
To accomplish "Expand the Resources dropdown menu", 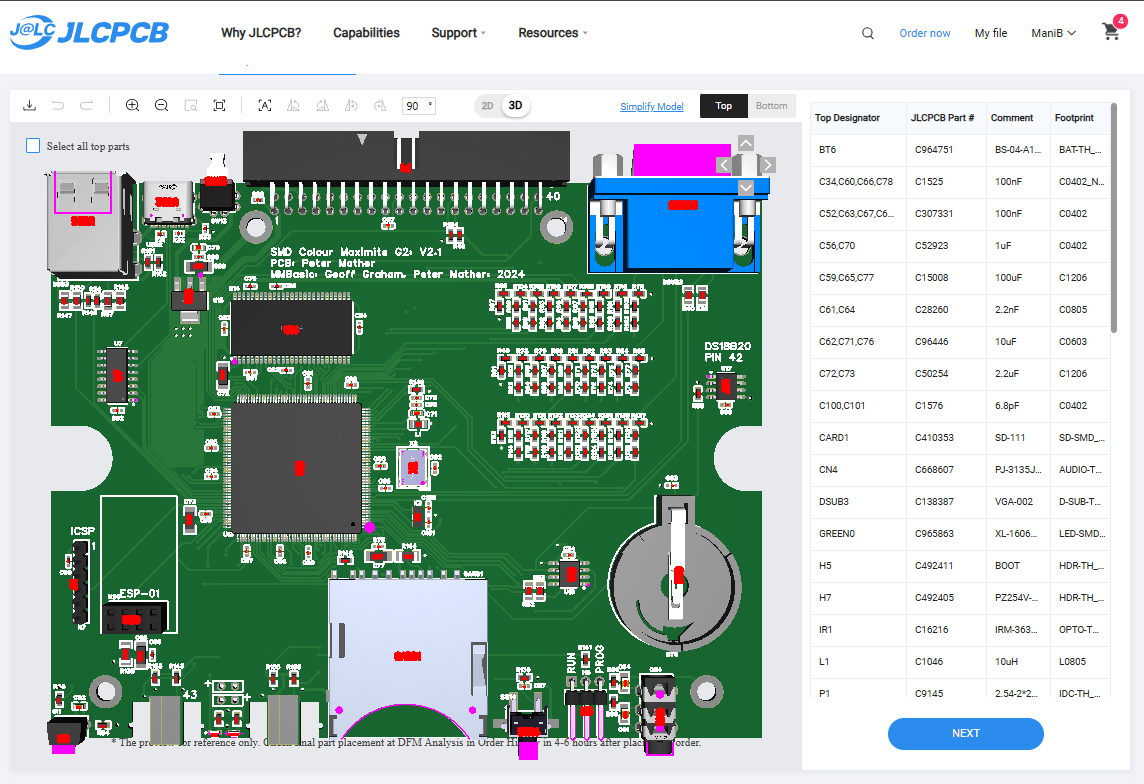I will point(552,33).
